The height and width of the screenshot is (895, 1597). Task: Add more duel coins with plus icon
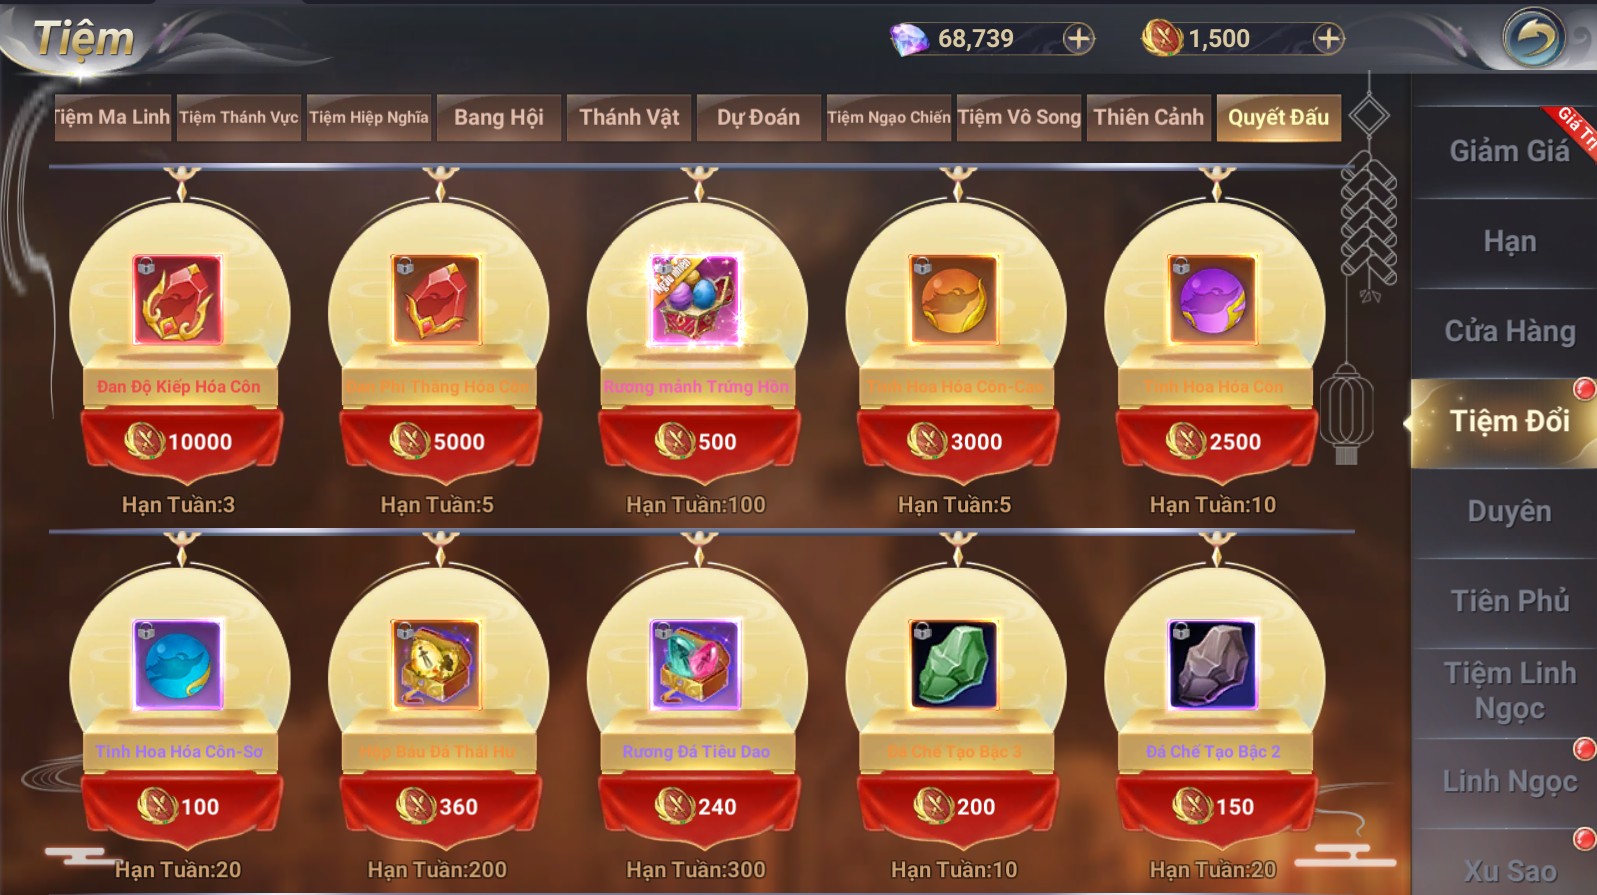point(1328,39)
